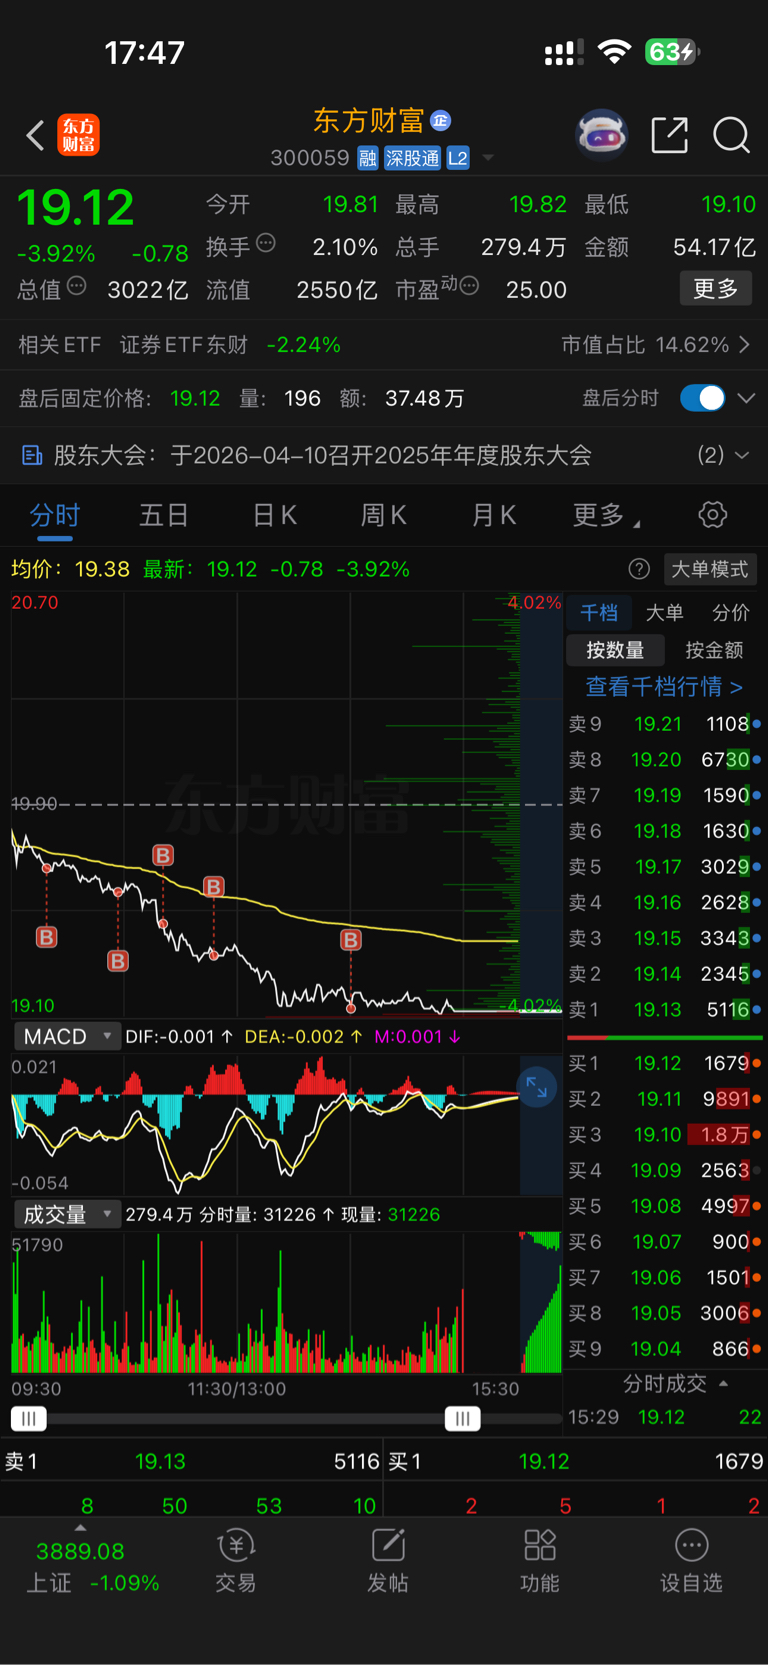Open the 交易 trade icon
Screen dimensions: 768x1665
(x=236, y=1546)
